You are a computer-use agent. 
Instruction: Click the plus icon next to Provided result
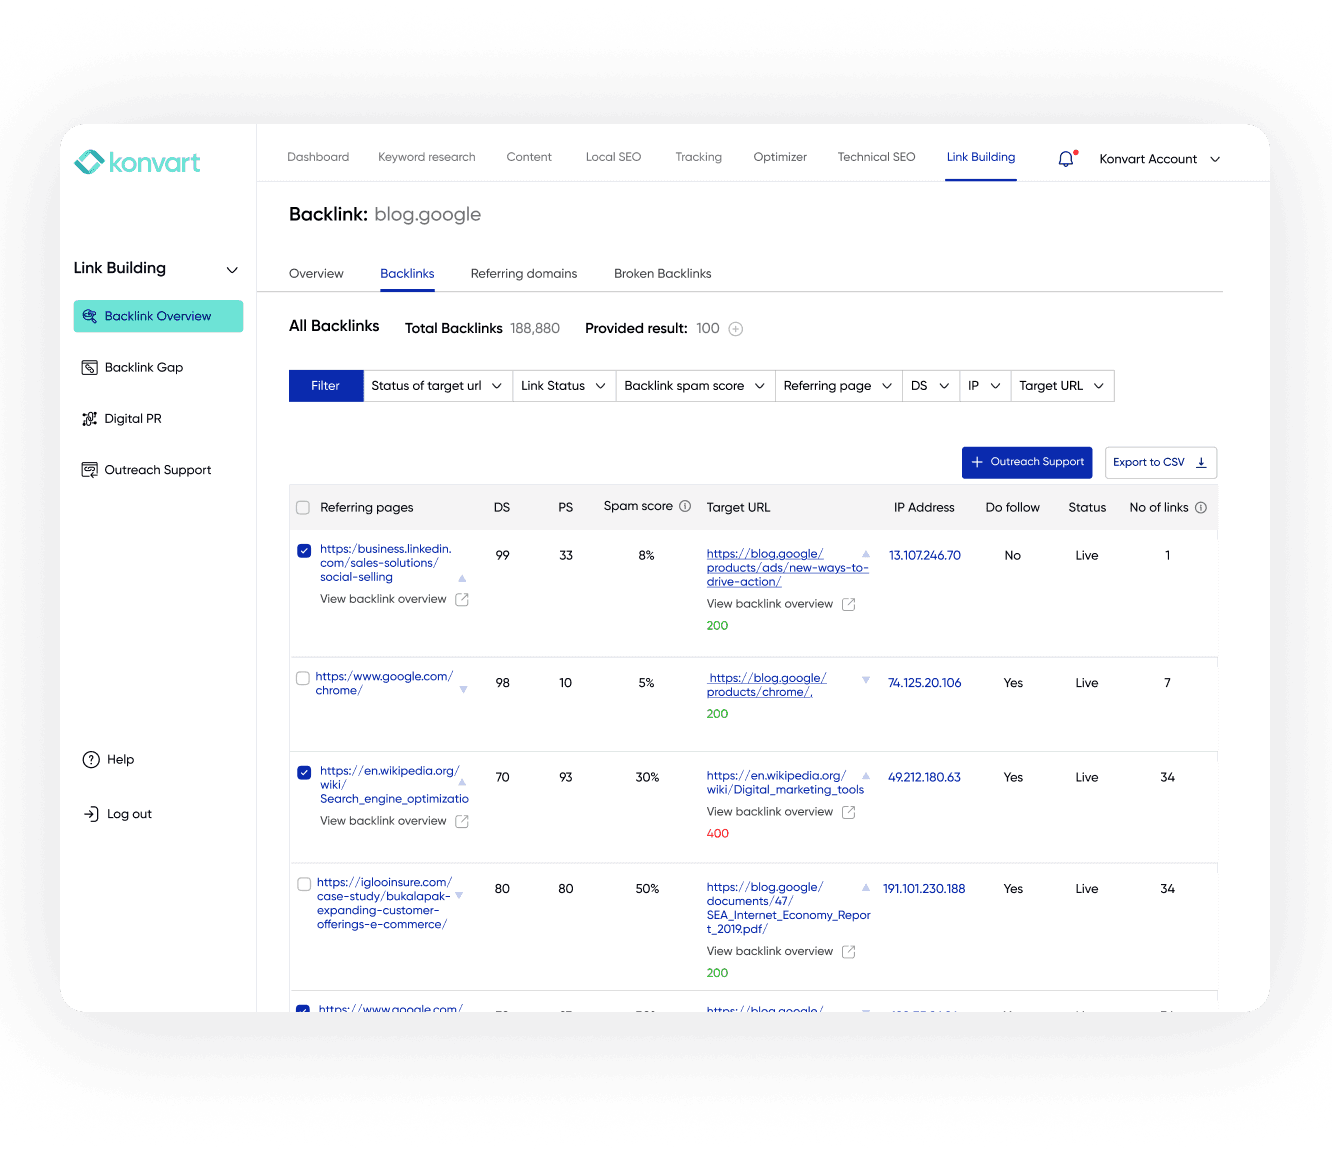(x=735, y=328)
